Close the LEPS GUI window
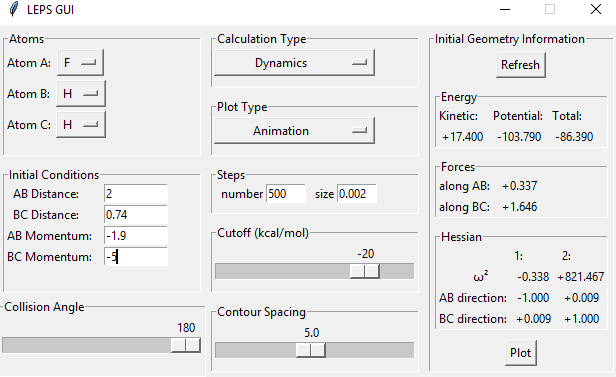The height and width of the screenshot is (377, 616). coord(596,9)
